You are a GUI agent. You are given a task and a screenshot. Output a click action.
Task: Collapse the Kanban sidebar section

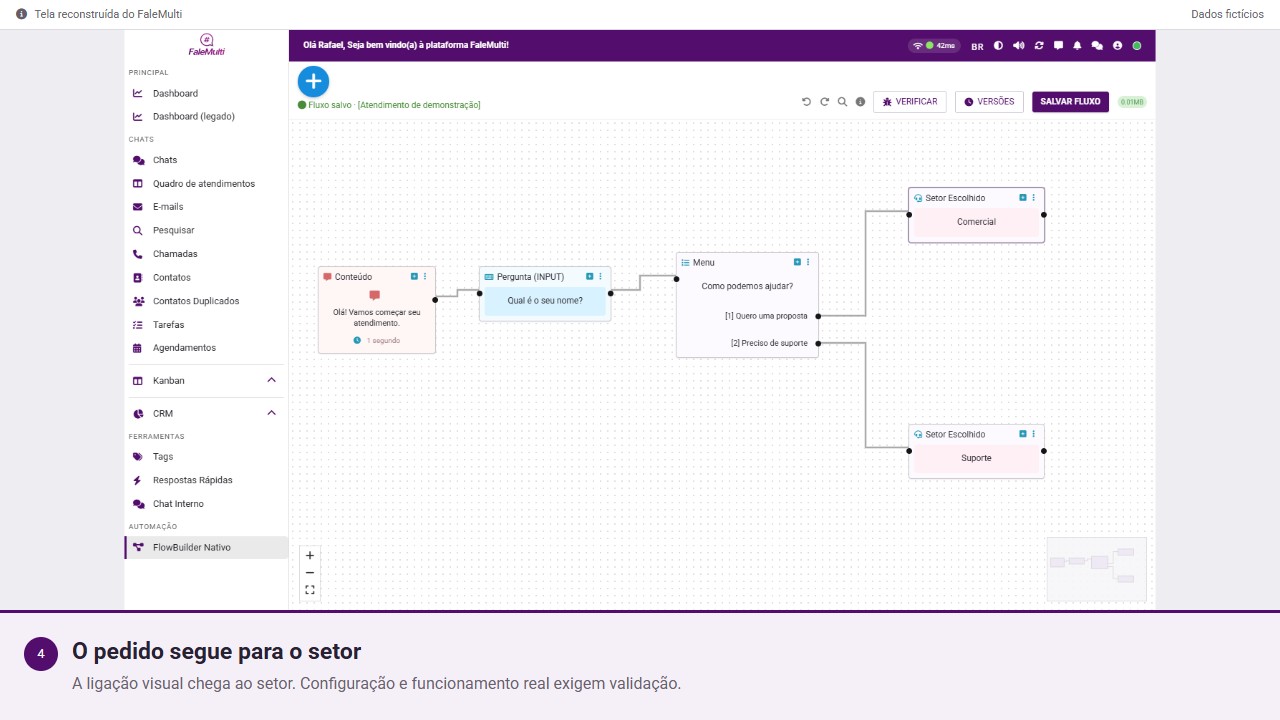(271, 381)
